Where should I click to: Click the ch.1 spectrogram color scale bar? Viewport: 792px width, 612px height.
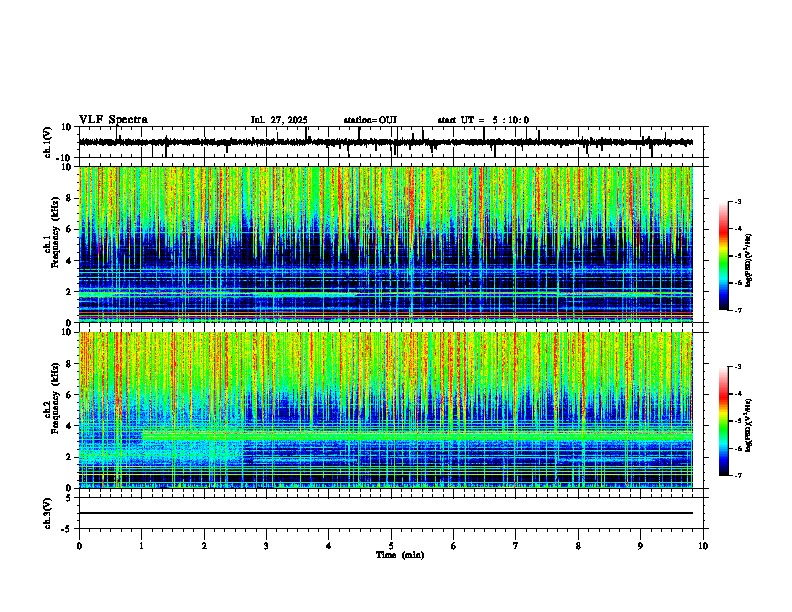724,256
